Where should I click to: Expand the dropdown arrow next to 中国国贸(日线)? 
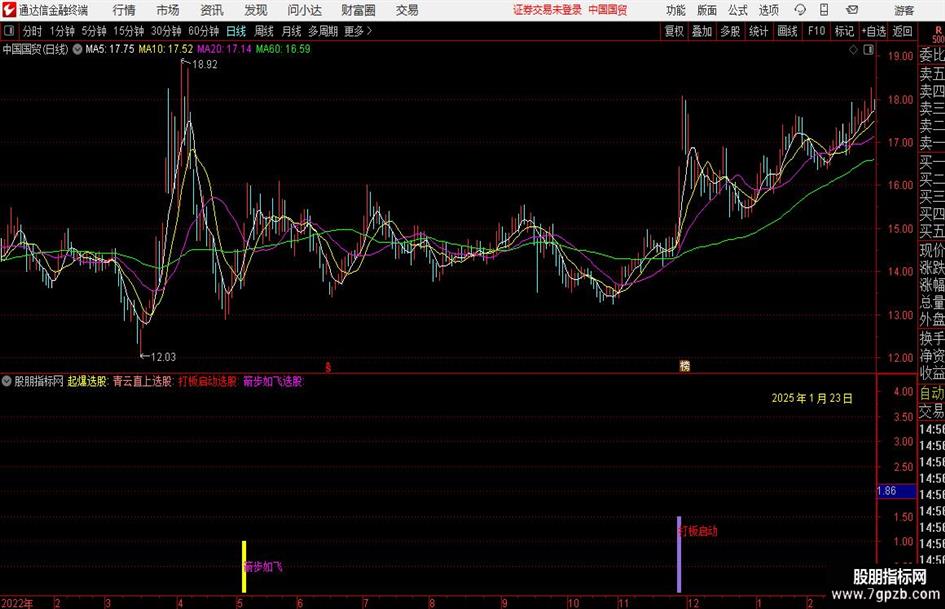(77, 49)
